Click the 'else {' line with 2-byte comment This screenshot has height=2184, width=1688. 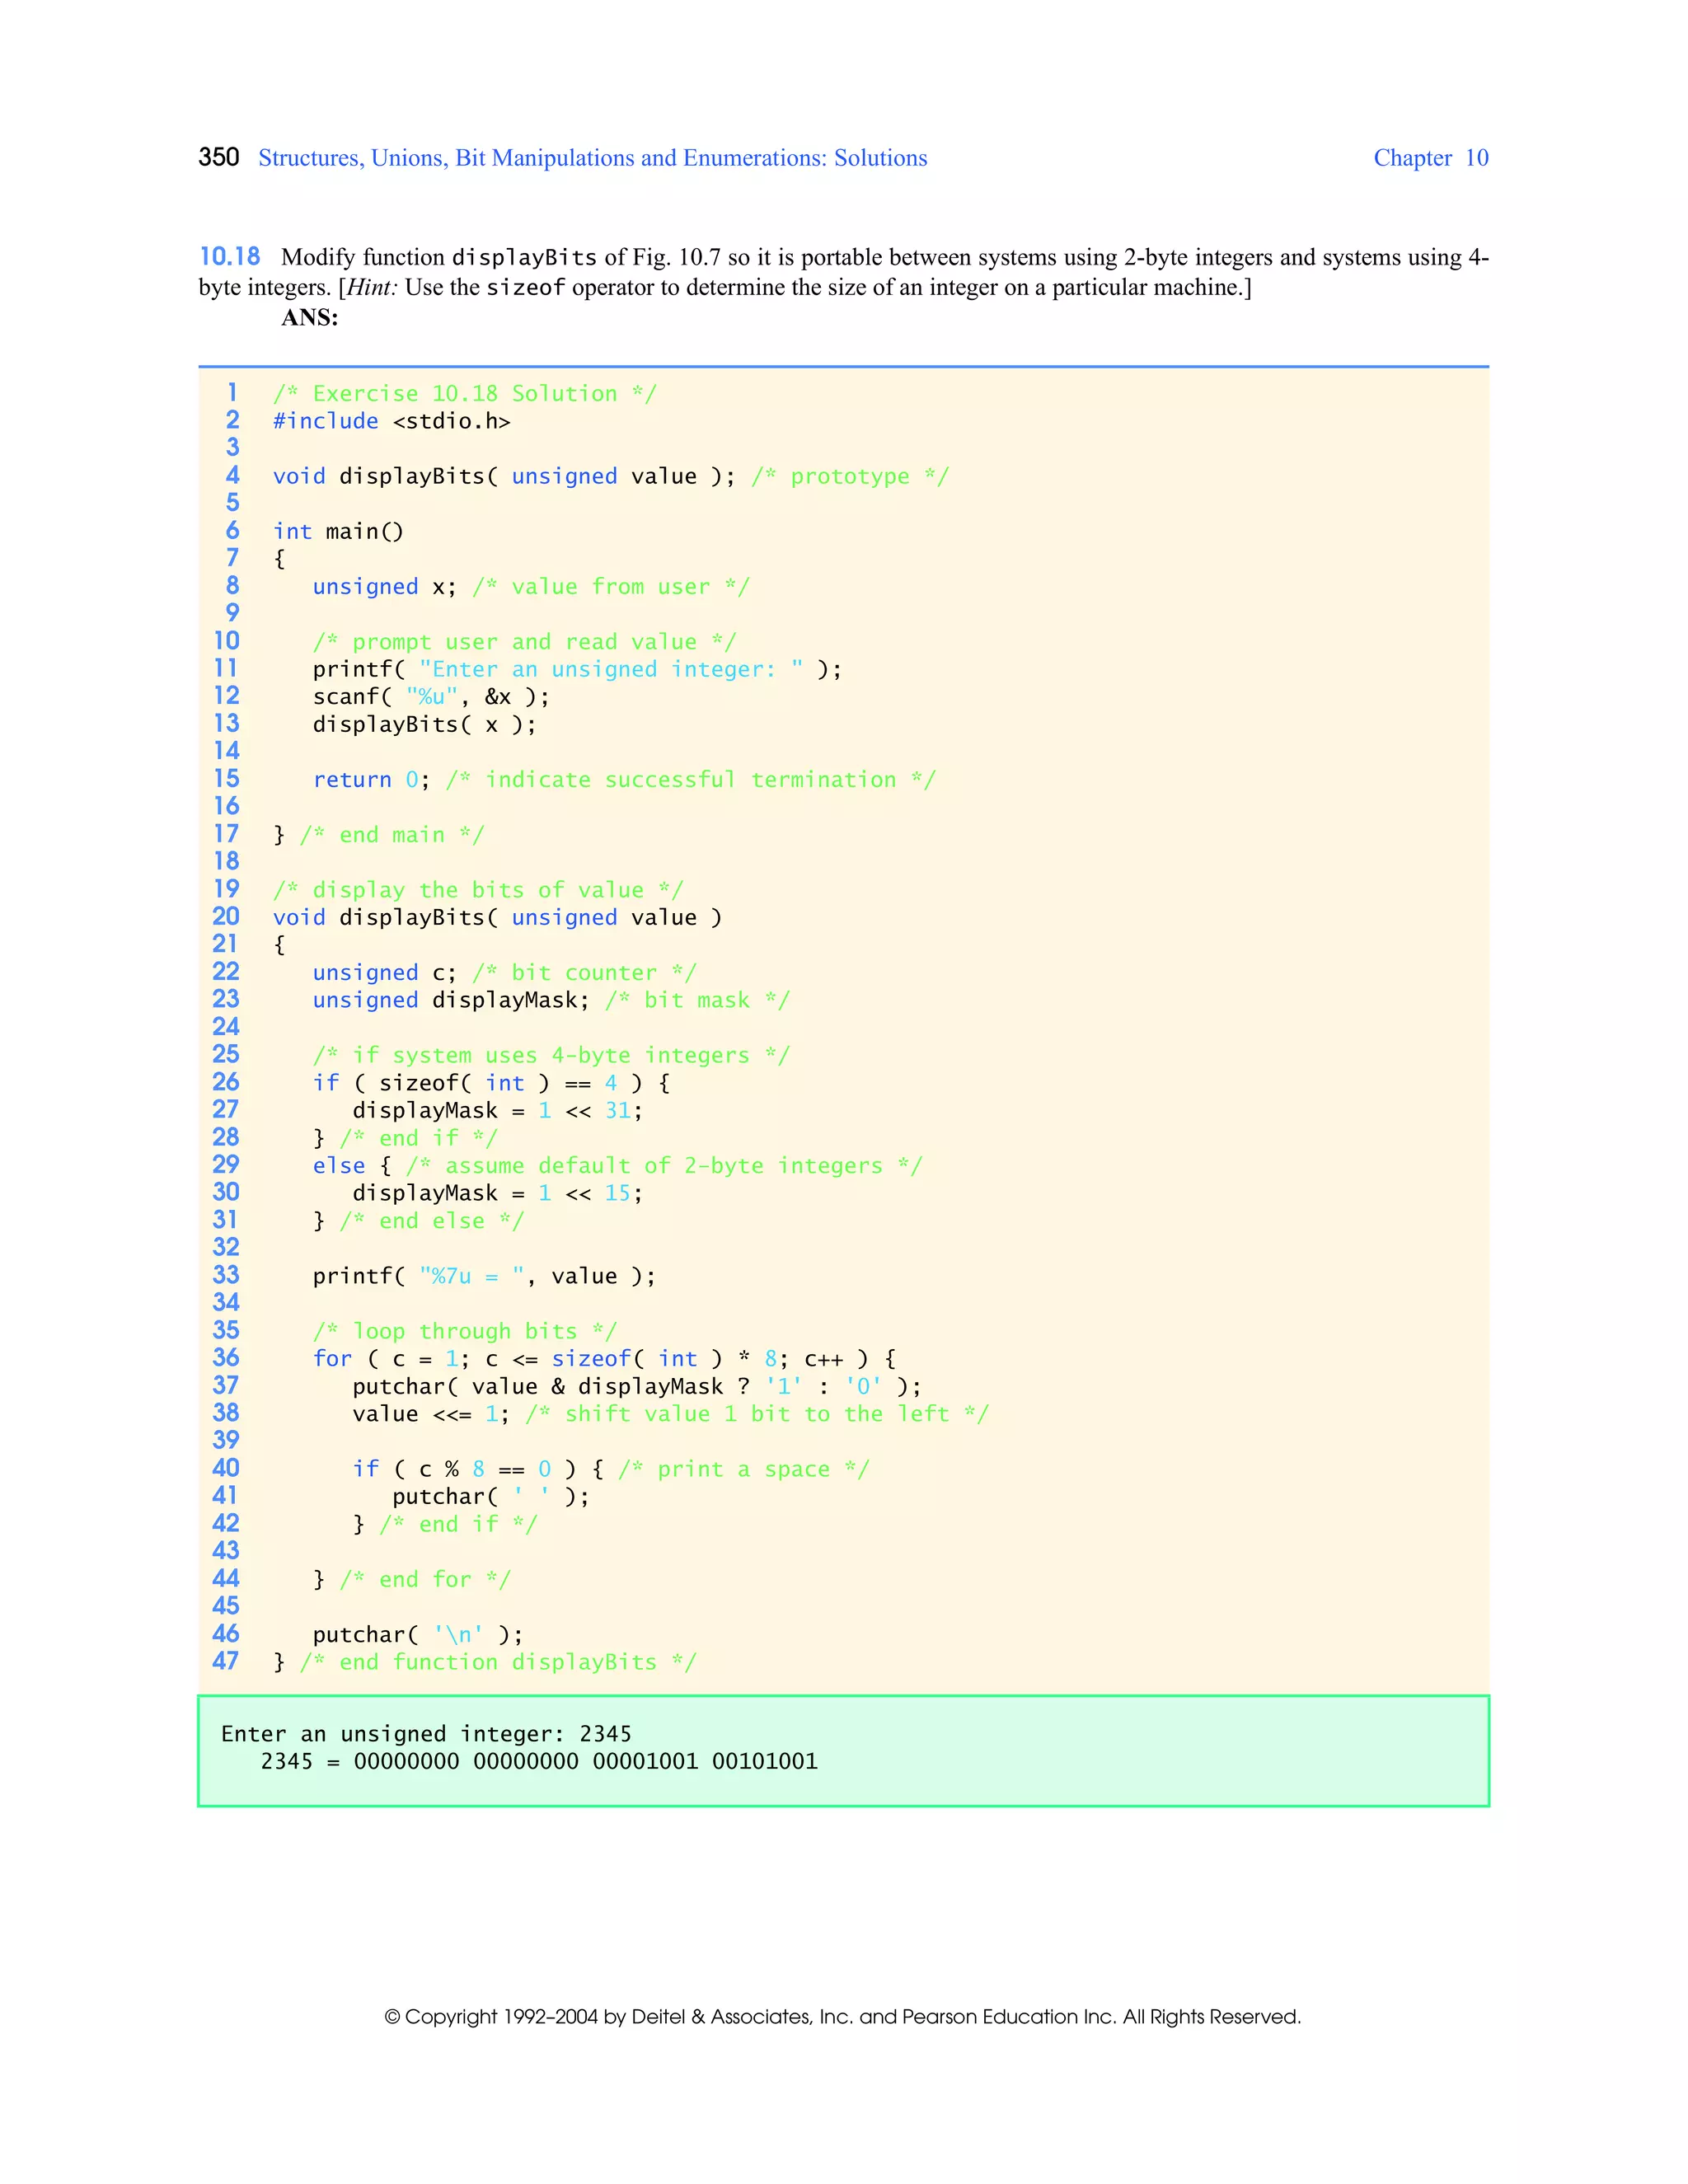[x=617, y=1166]
